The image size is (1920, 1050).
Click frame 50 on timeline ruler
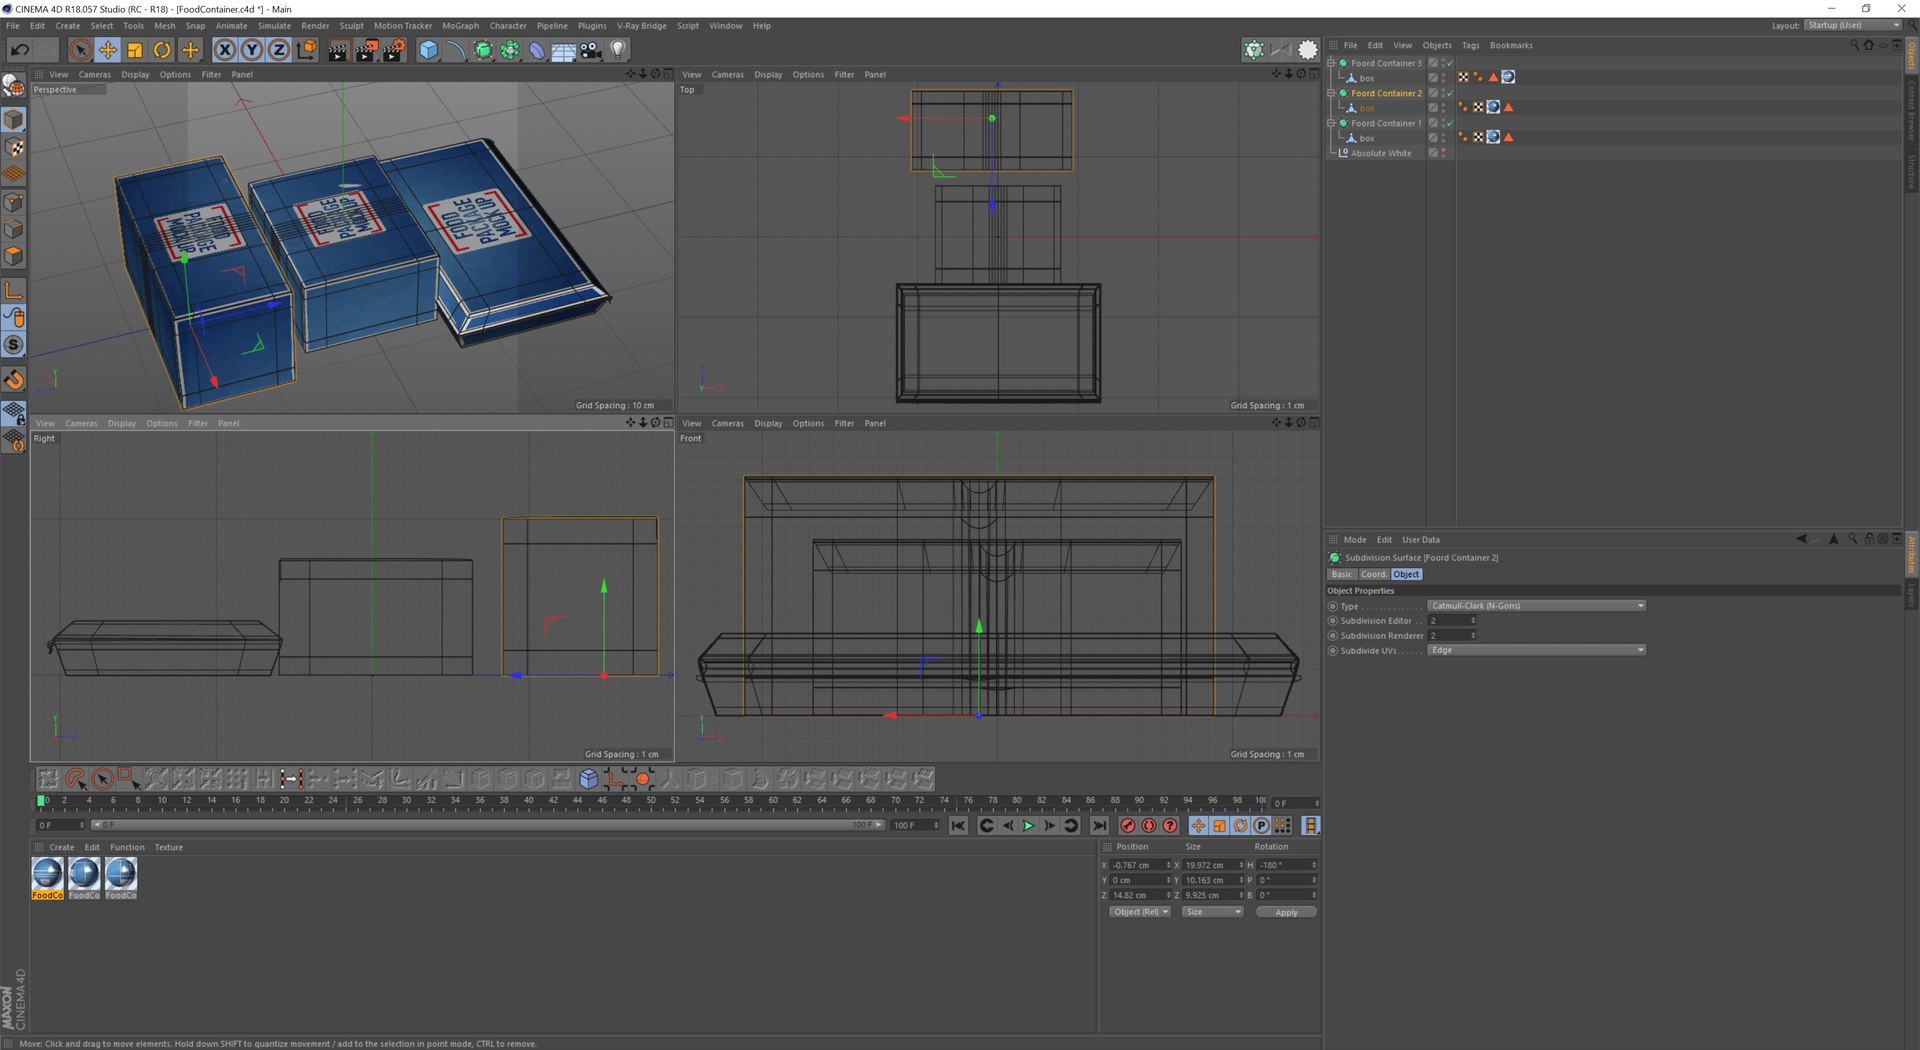pos(651,801)
